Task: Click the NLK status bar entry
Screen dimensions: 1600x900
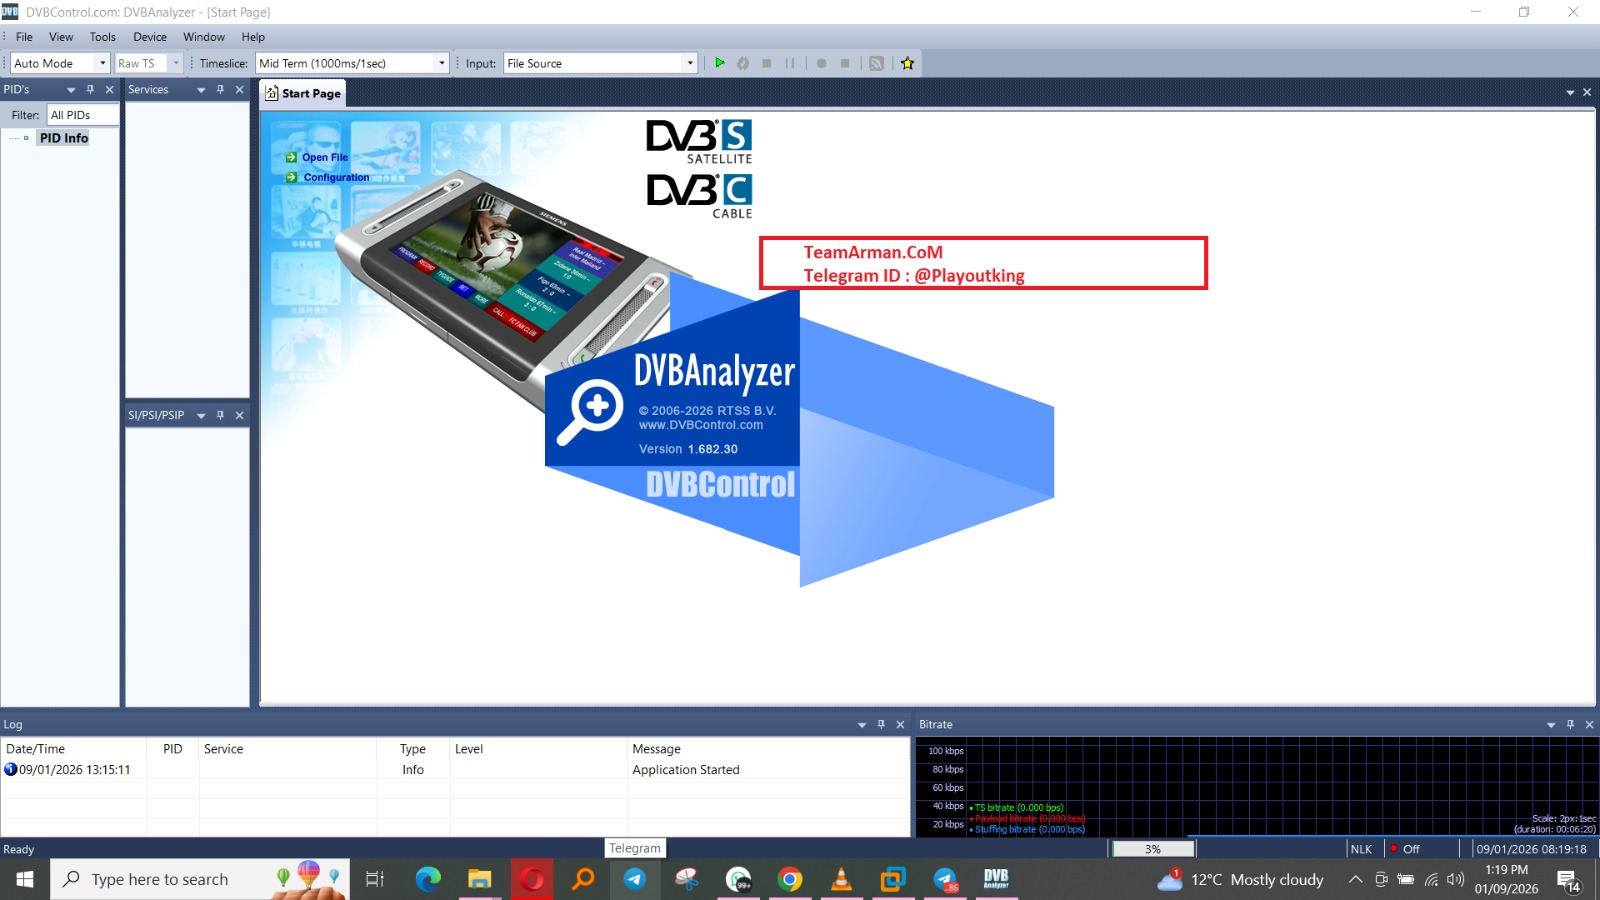Action: click(1361, 849)
